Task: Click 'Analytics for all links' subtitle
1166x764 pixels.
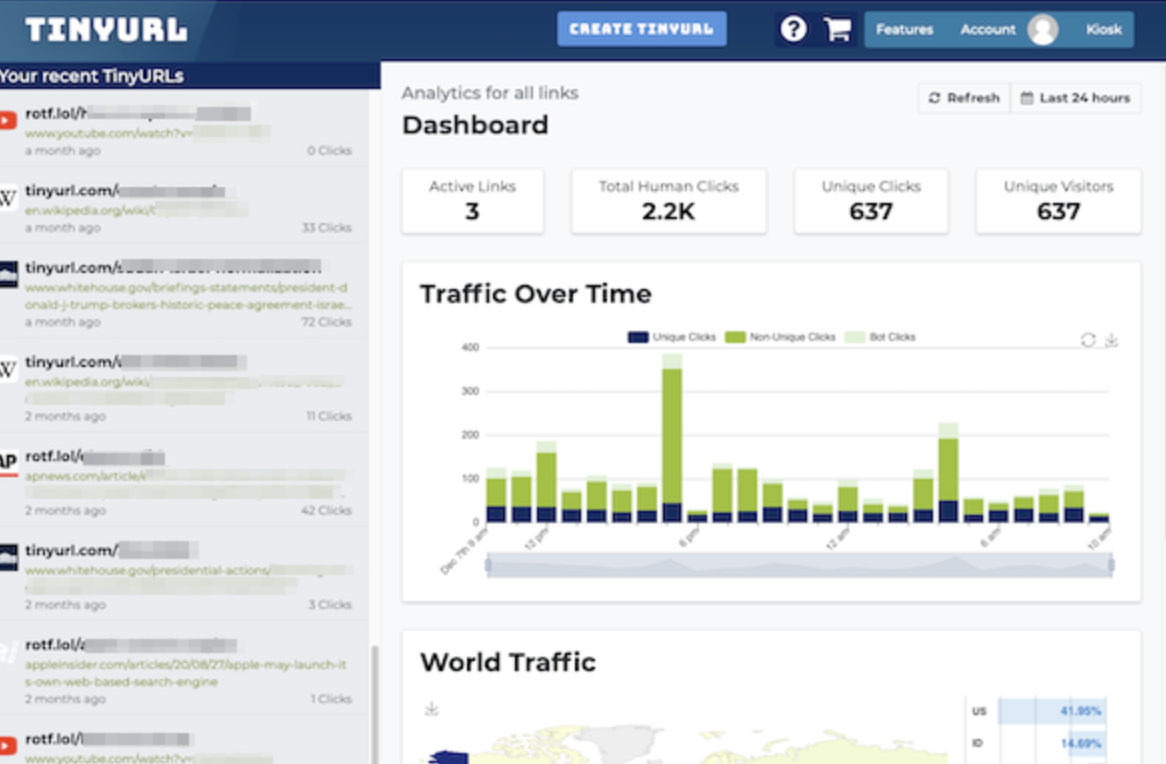Action: point(490,93)
